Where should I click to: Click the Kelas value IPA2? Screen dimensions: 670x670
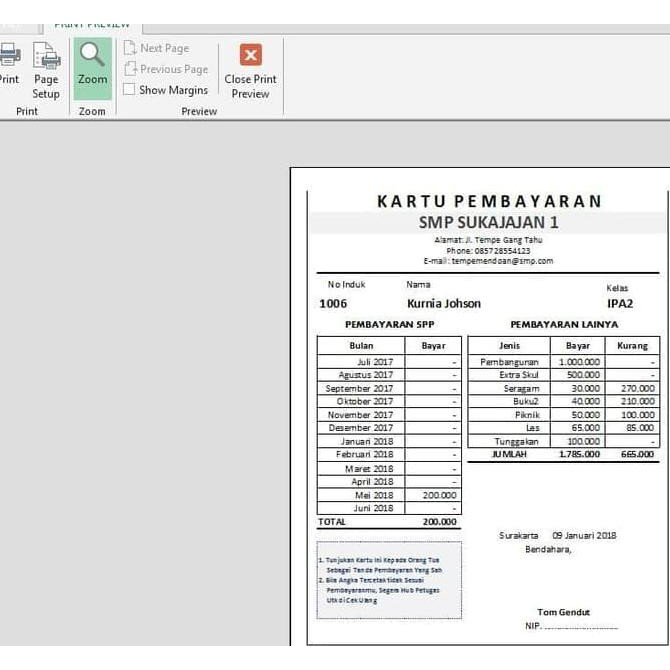[620, 303]
